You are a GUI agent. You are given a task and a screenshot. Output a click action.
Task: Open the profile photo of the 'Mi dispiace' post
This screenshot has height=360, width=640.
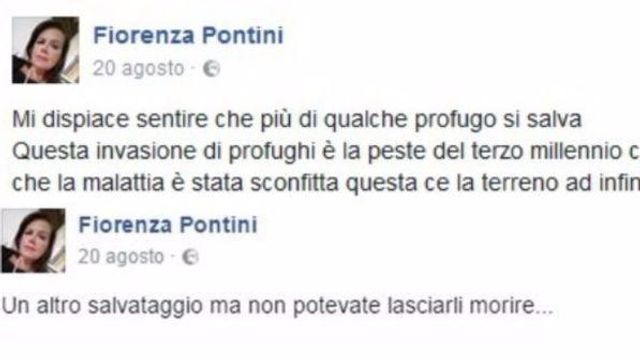coord(45,50)
